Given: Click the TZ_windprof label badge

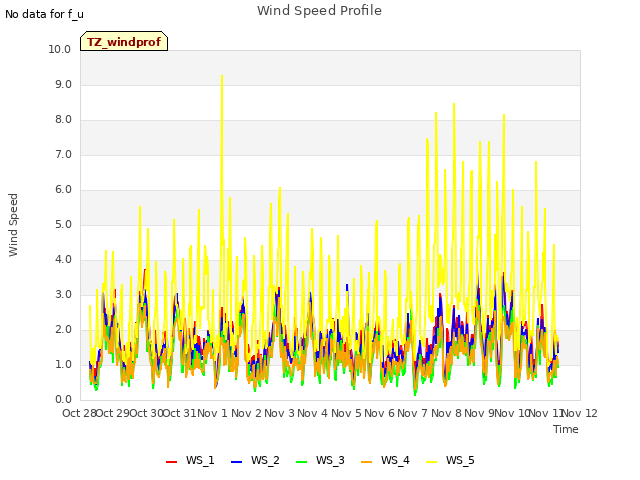Looking at the screenshot, I should (x=124, y=41).
